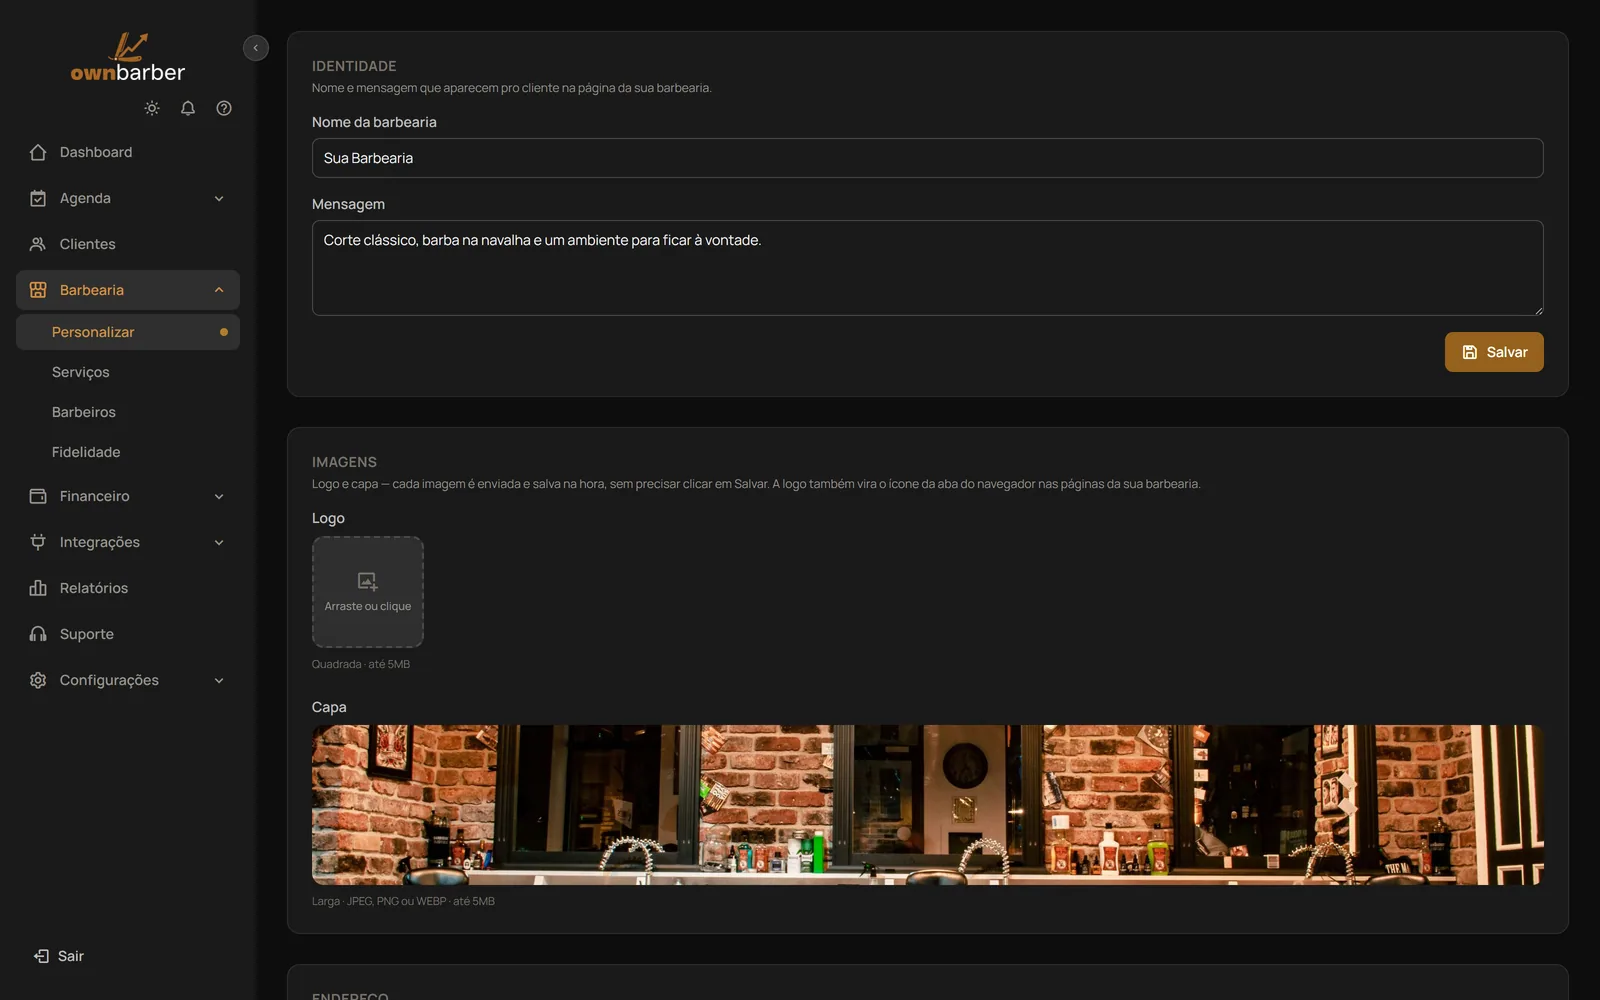Collapse the Barbearia submenu chevron
1600x1000 pixels.
tap(219, 290)
